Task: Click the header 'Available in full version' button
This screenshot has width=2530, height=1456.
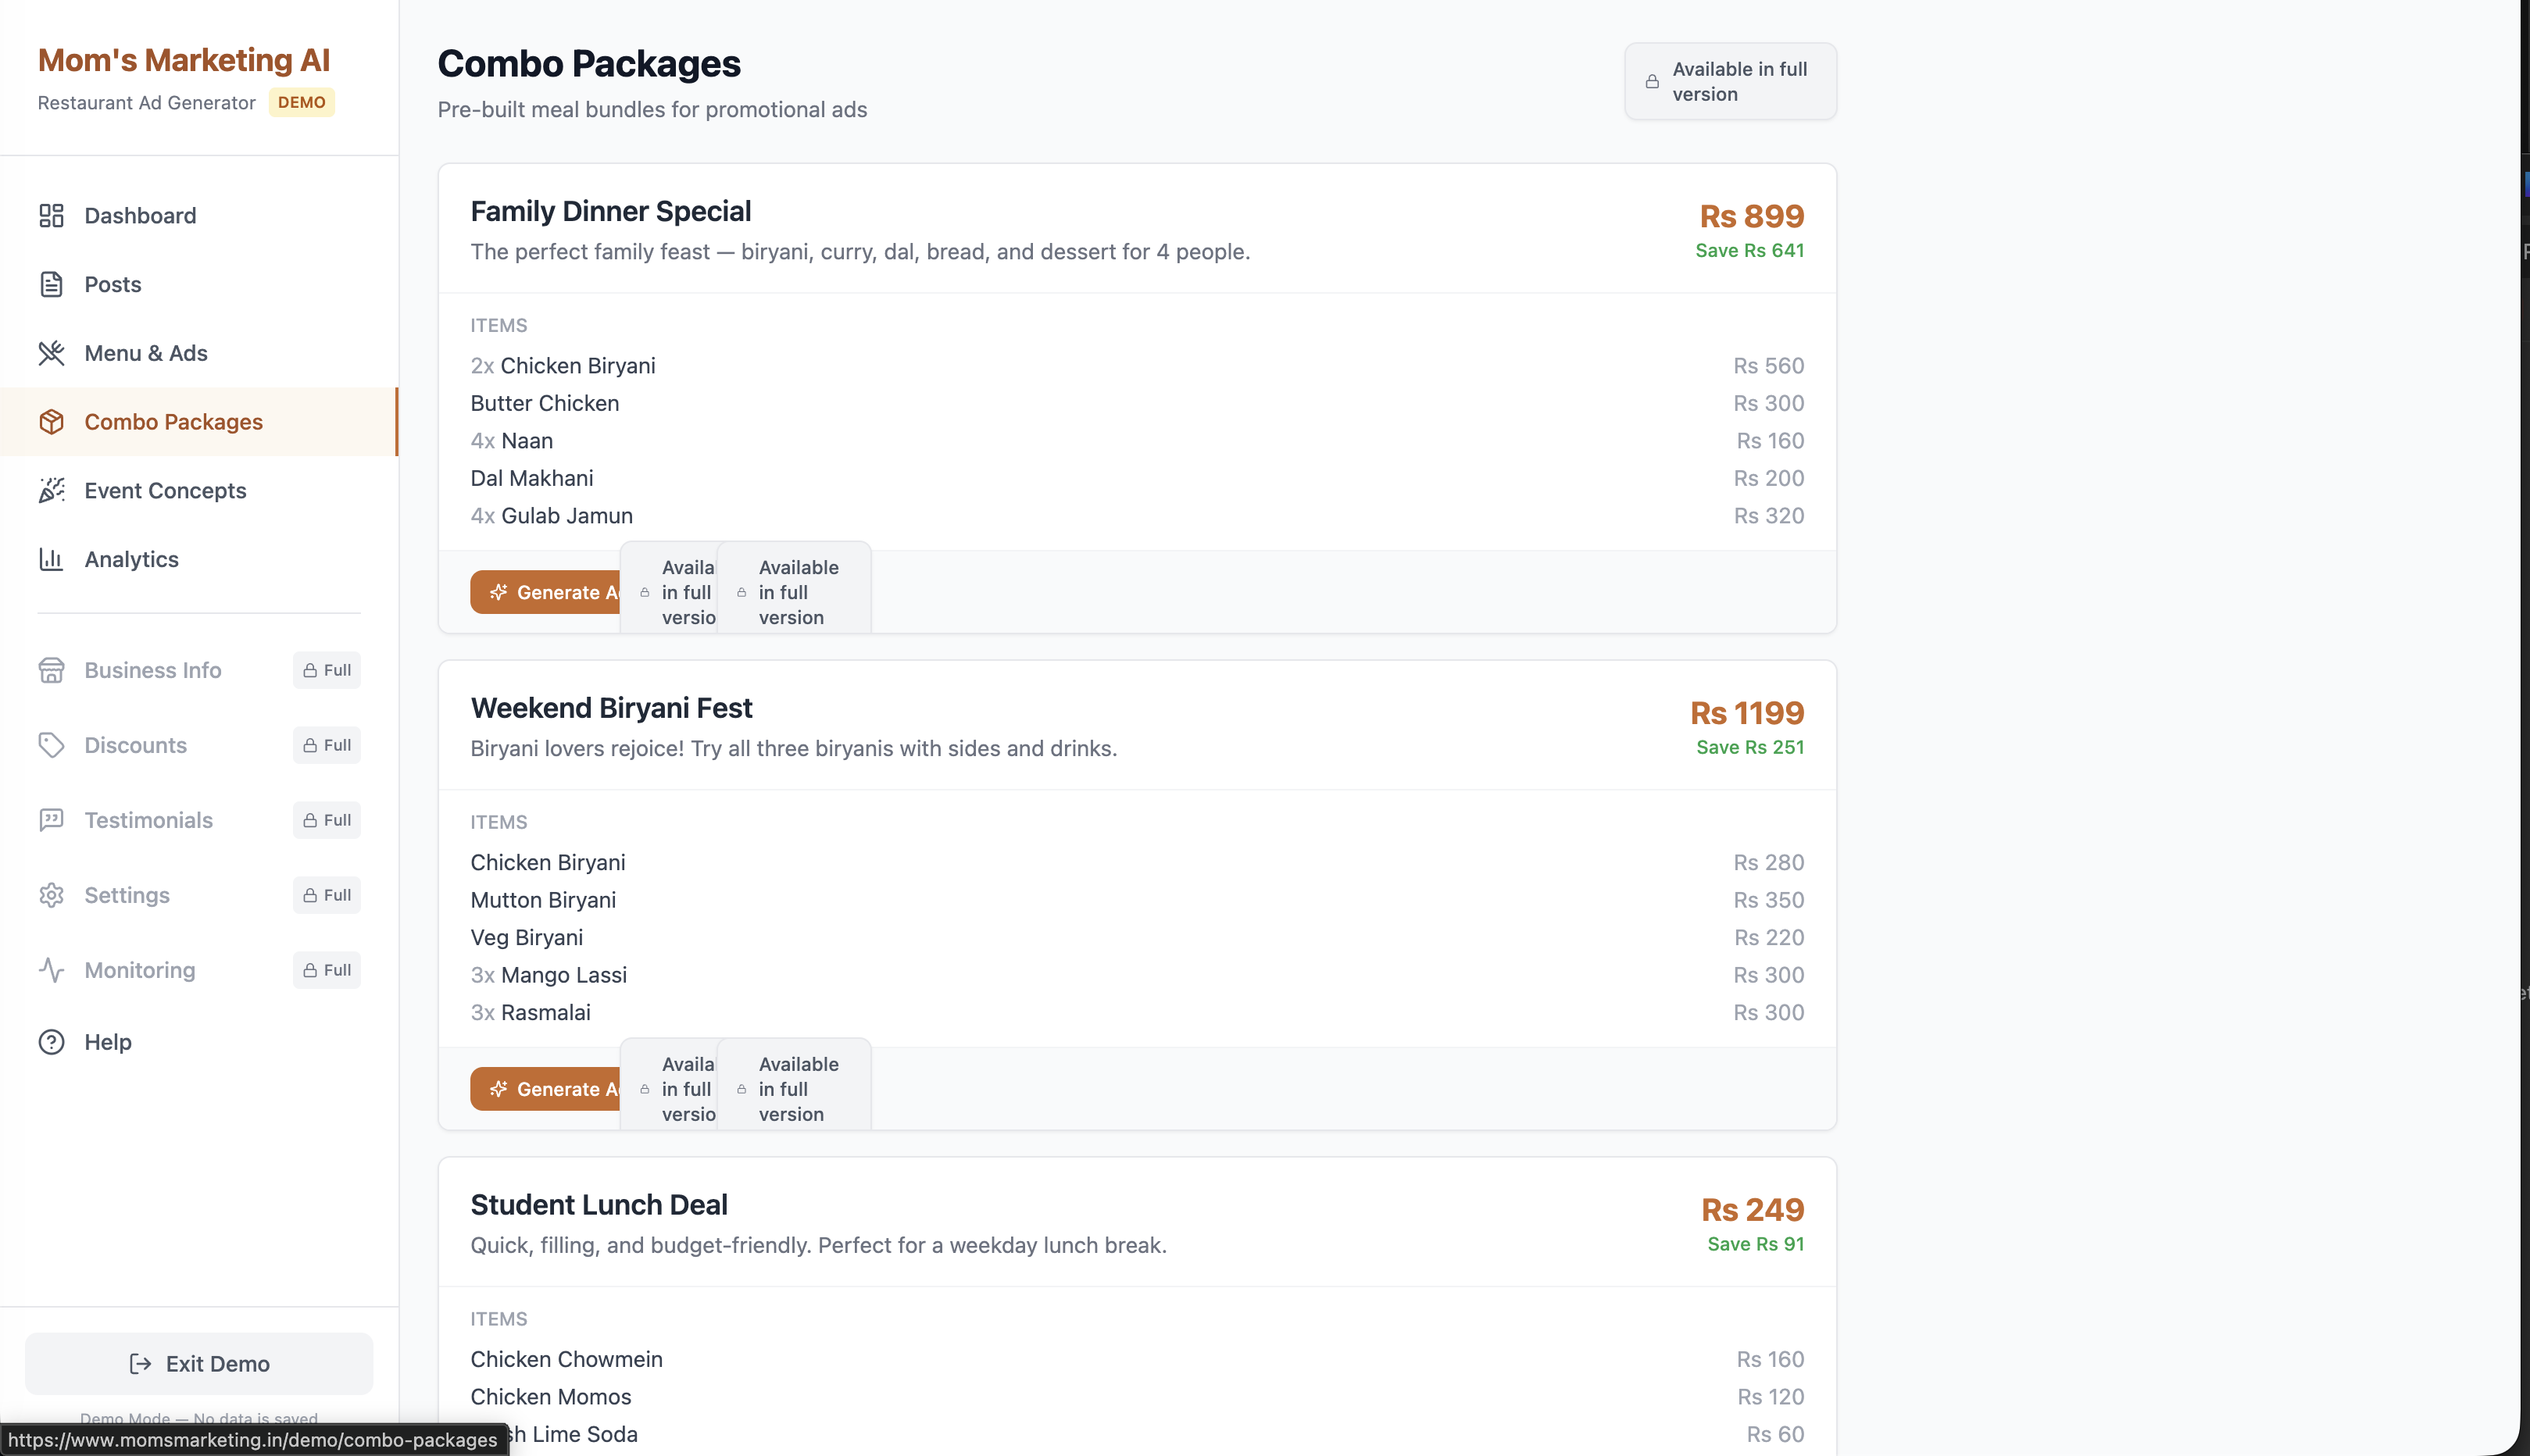Action: (1730, 81)
